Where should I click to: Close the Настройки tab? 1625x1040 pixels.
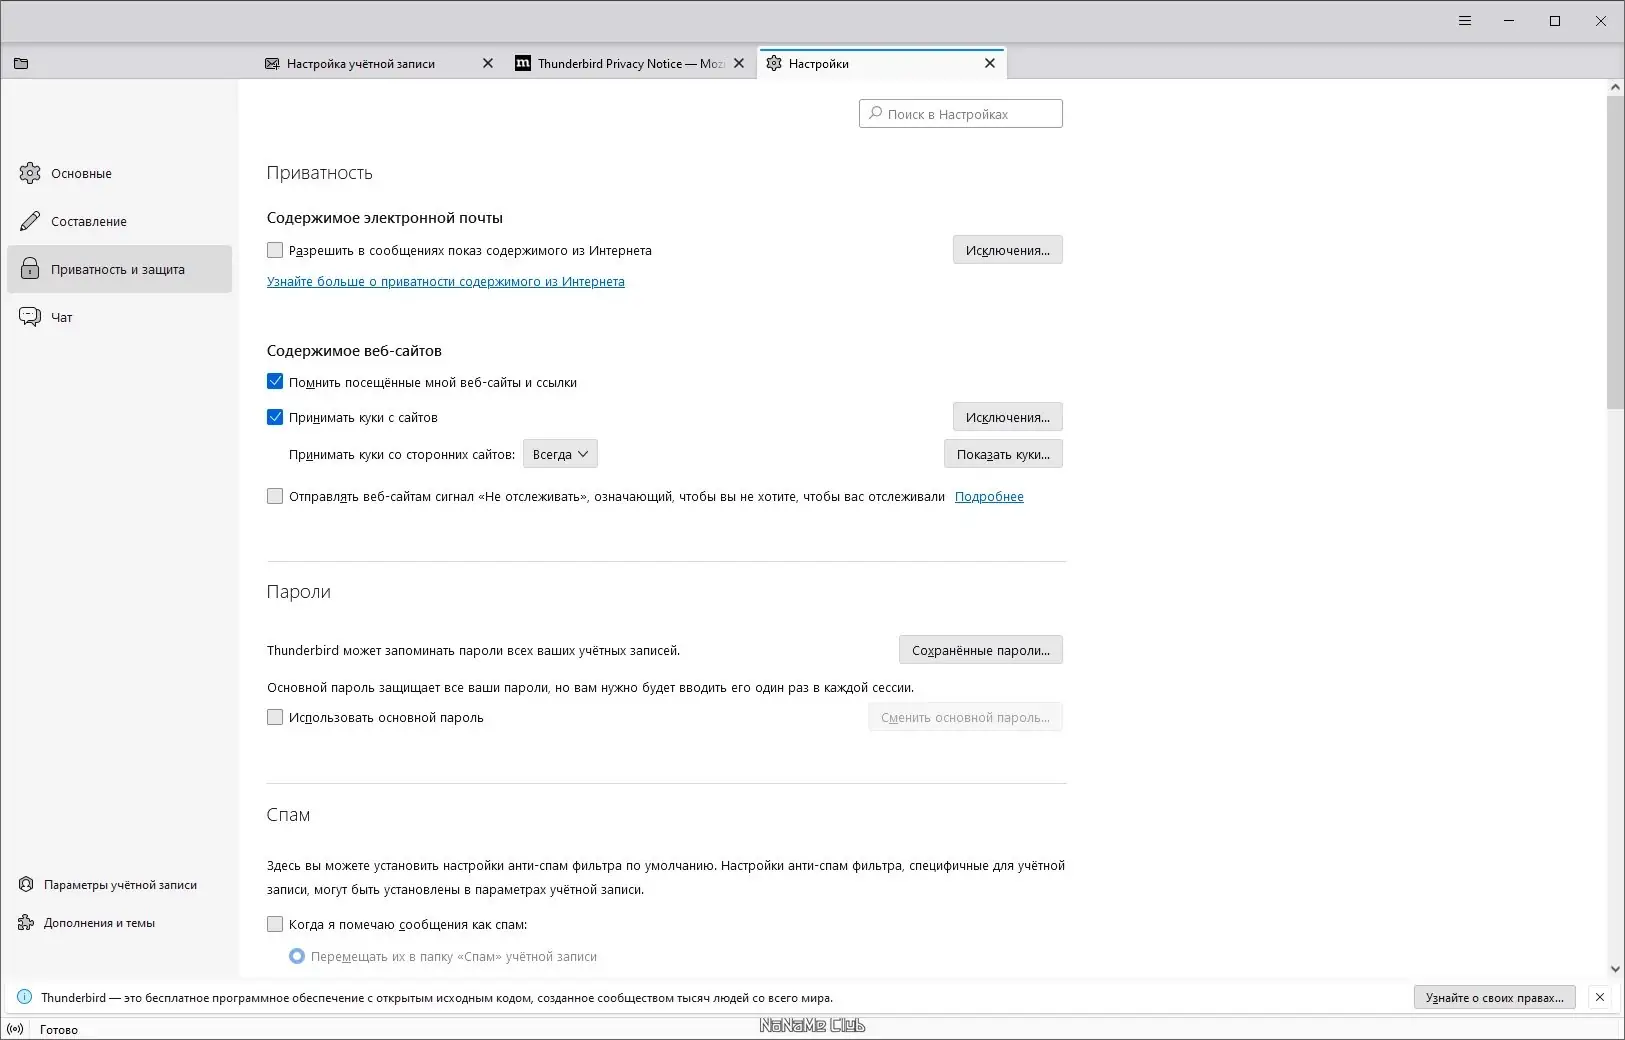tap(990, 63)
